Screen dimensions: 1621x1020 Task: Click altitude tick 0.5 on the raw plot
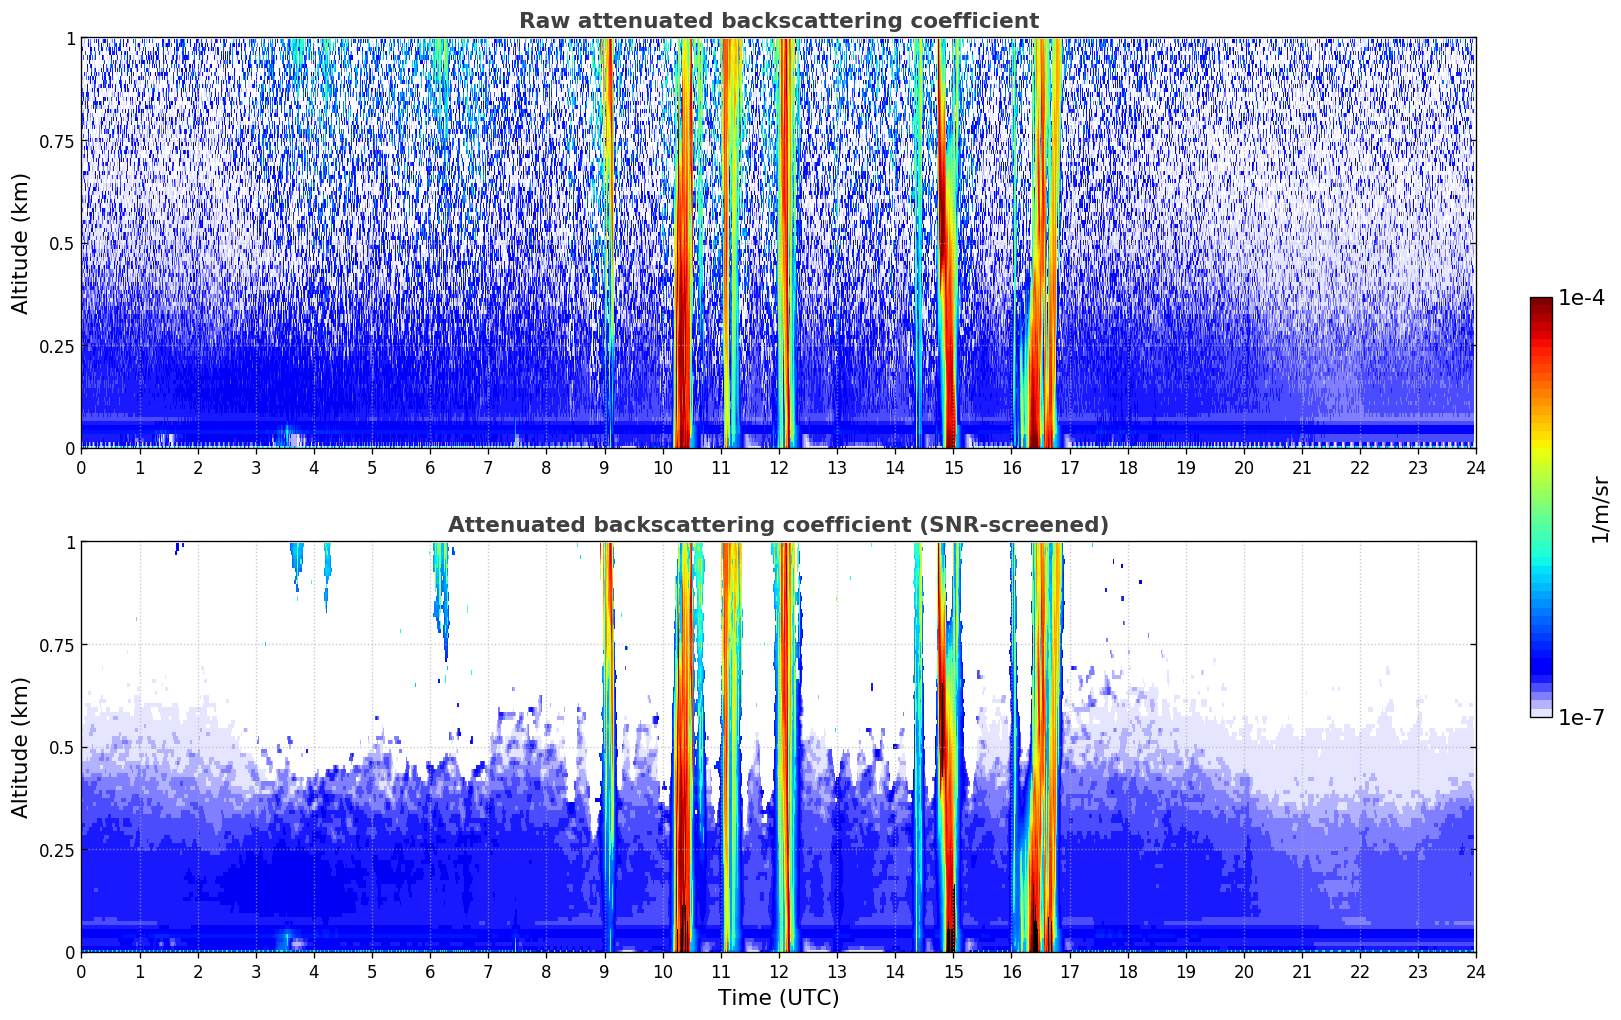[x=62, y=244]
